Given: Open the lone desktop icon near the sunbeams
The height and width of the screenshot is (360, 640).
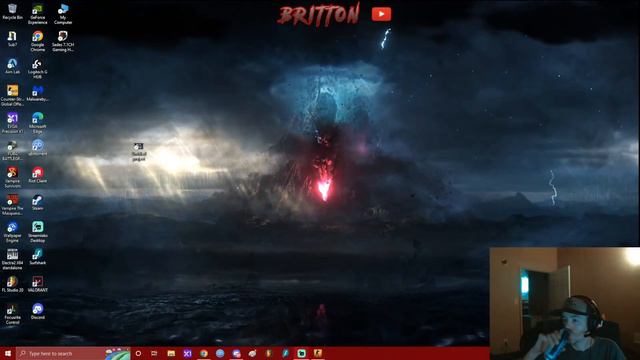Looking at the screenshot, I should pyautogui.click(x=139, y=152).
